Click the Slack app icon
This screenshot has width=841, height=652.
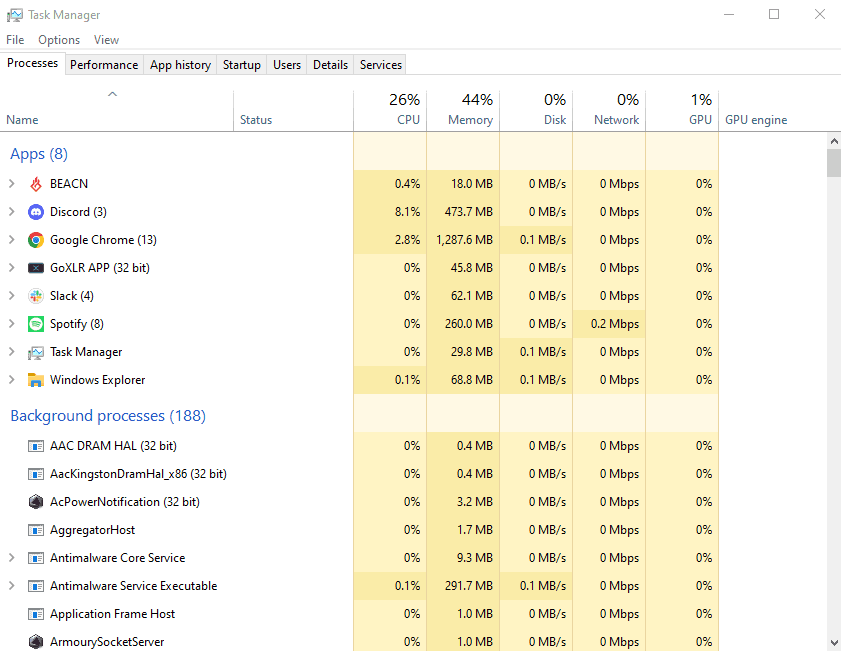(36, 296)
